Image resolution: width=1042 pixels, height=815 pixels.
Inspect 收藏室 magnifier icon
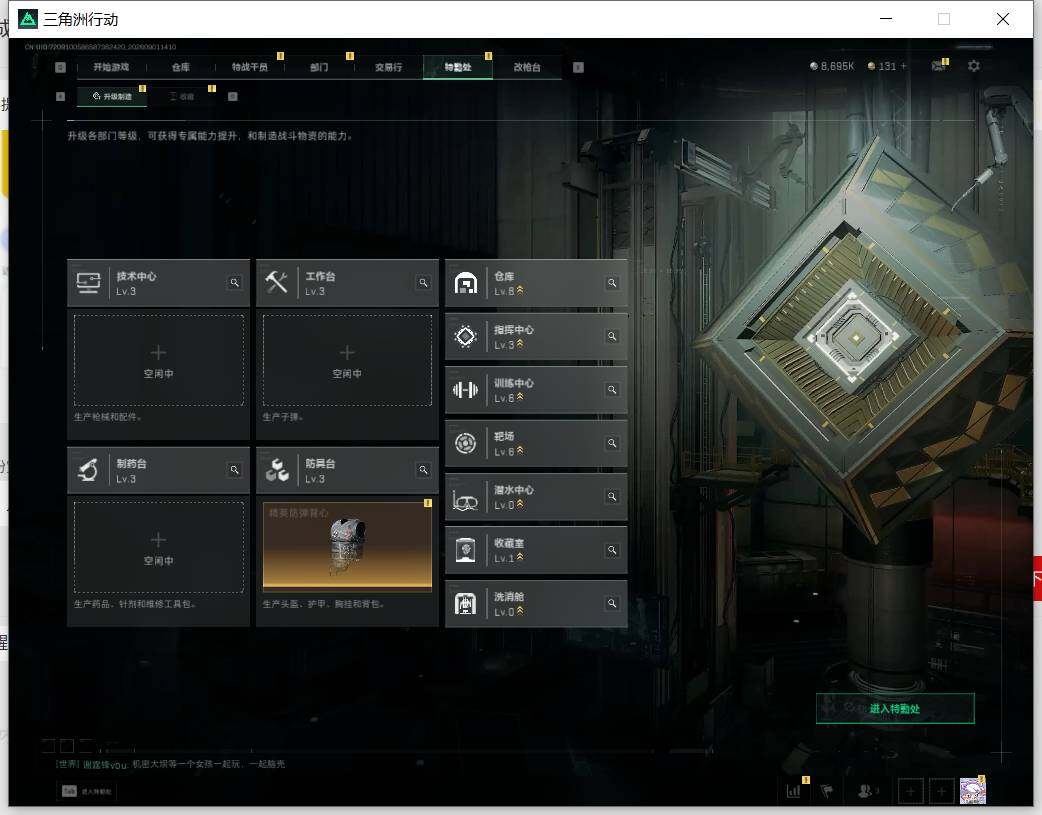[612, 550]
